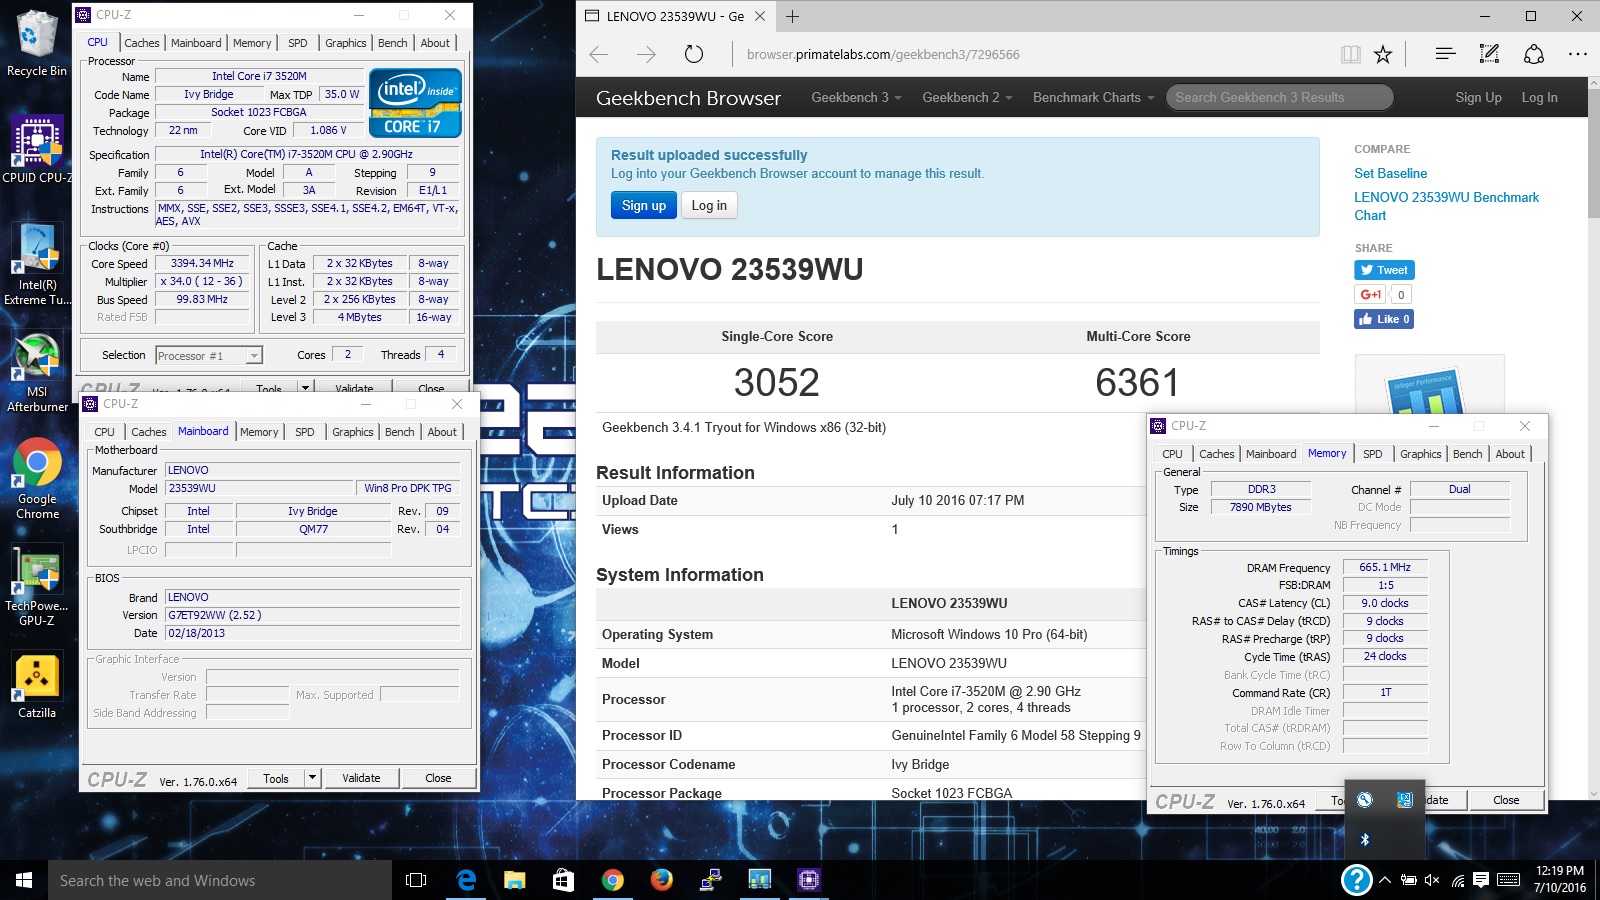Refresh the Geekbench page in Edge
The height and width of the screenshot is (900, 1600).
694,54
